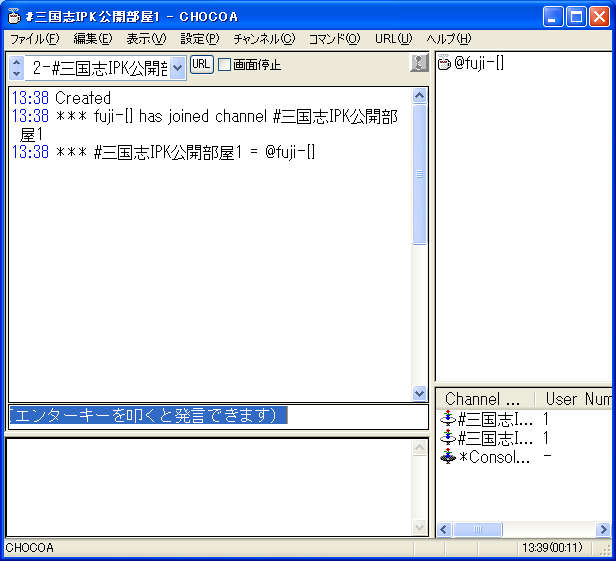Click the channel switcher up/down spinner
616x561 pixels.
(x=16, y=68)
